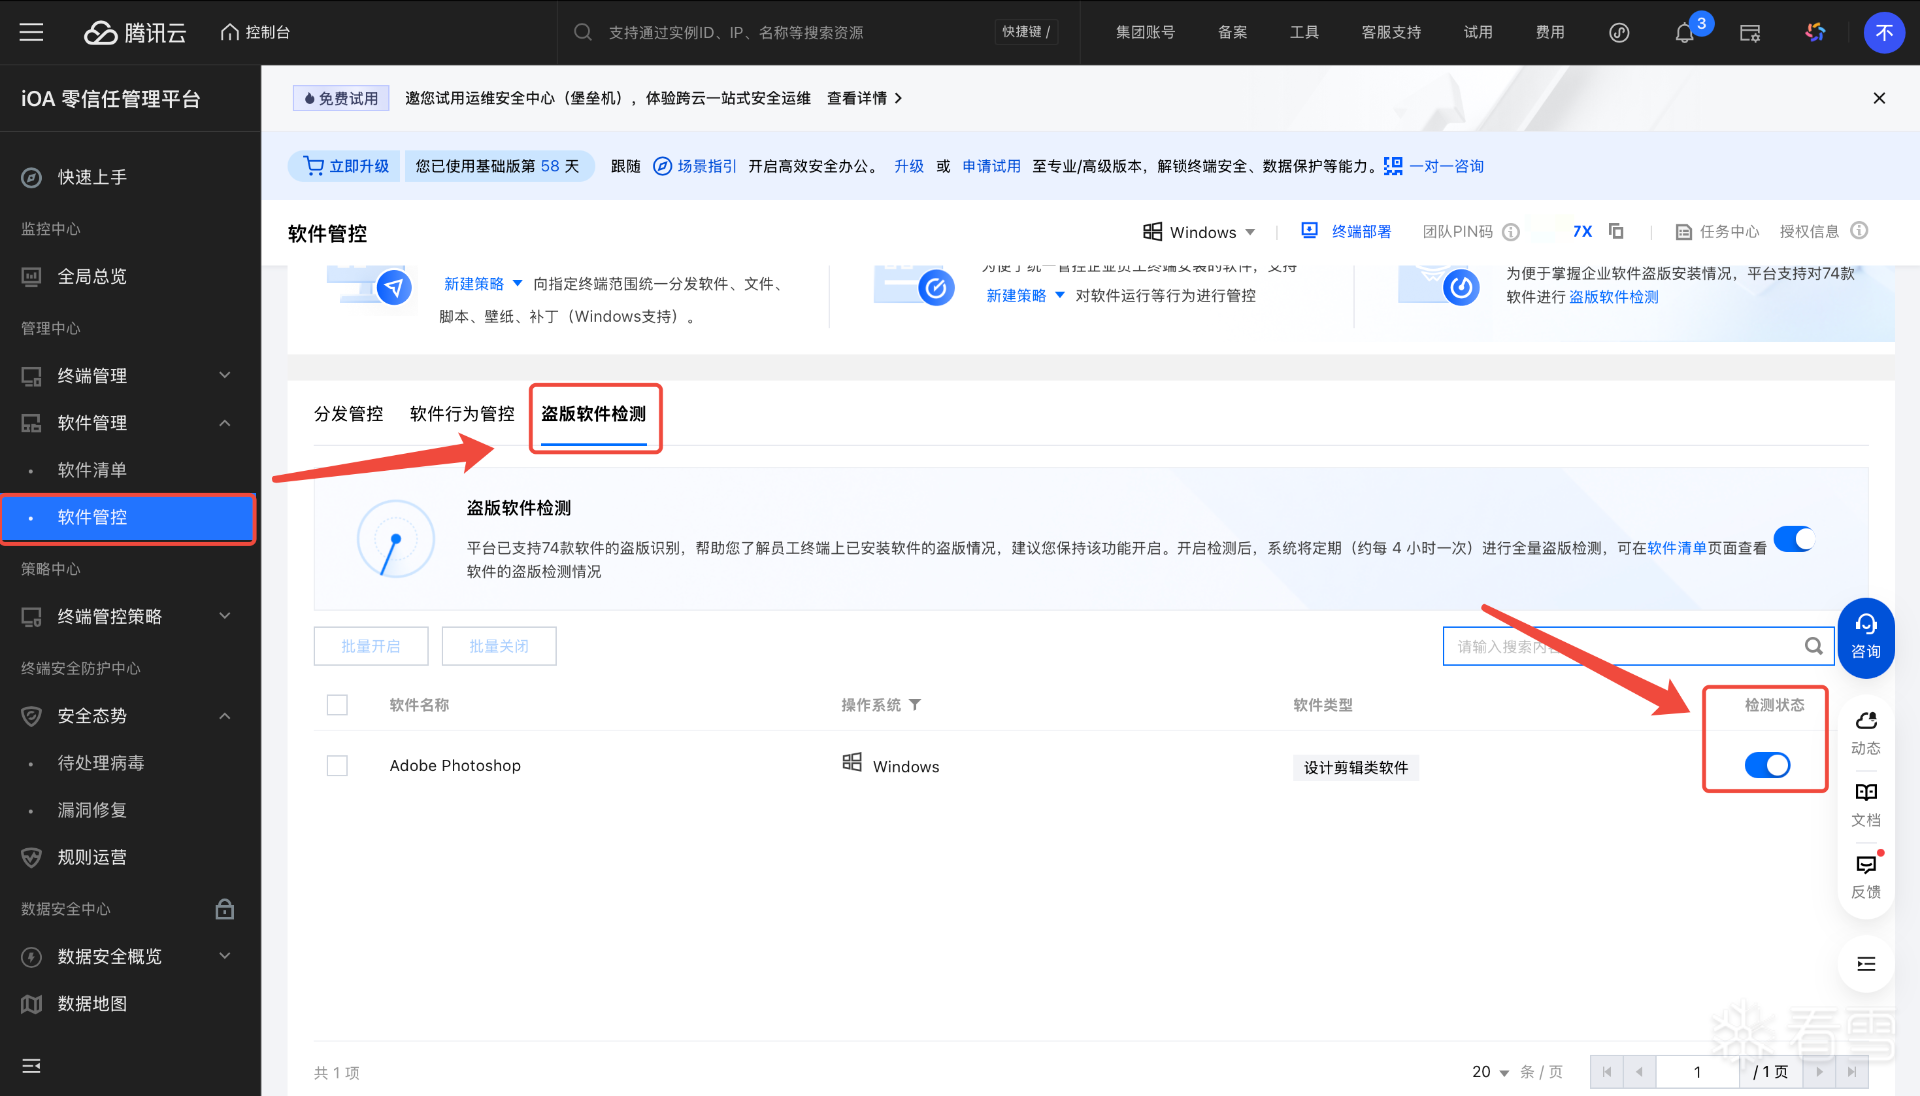This screenshot has width=1920, height=1096.
Task: Open the hamburger menu in top bar
Action: point(31,32)
